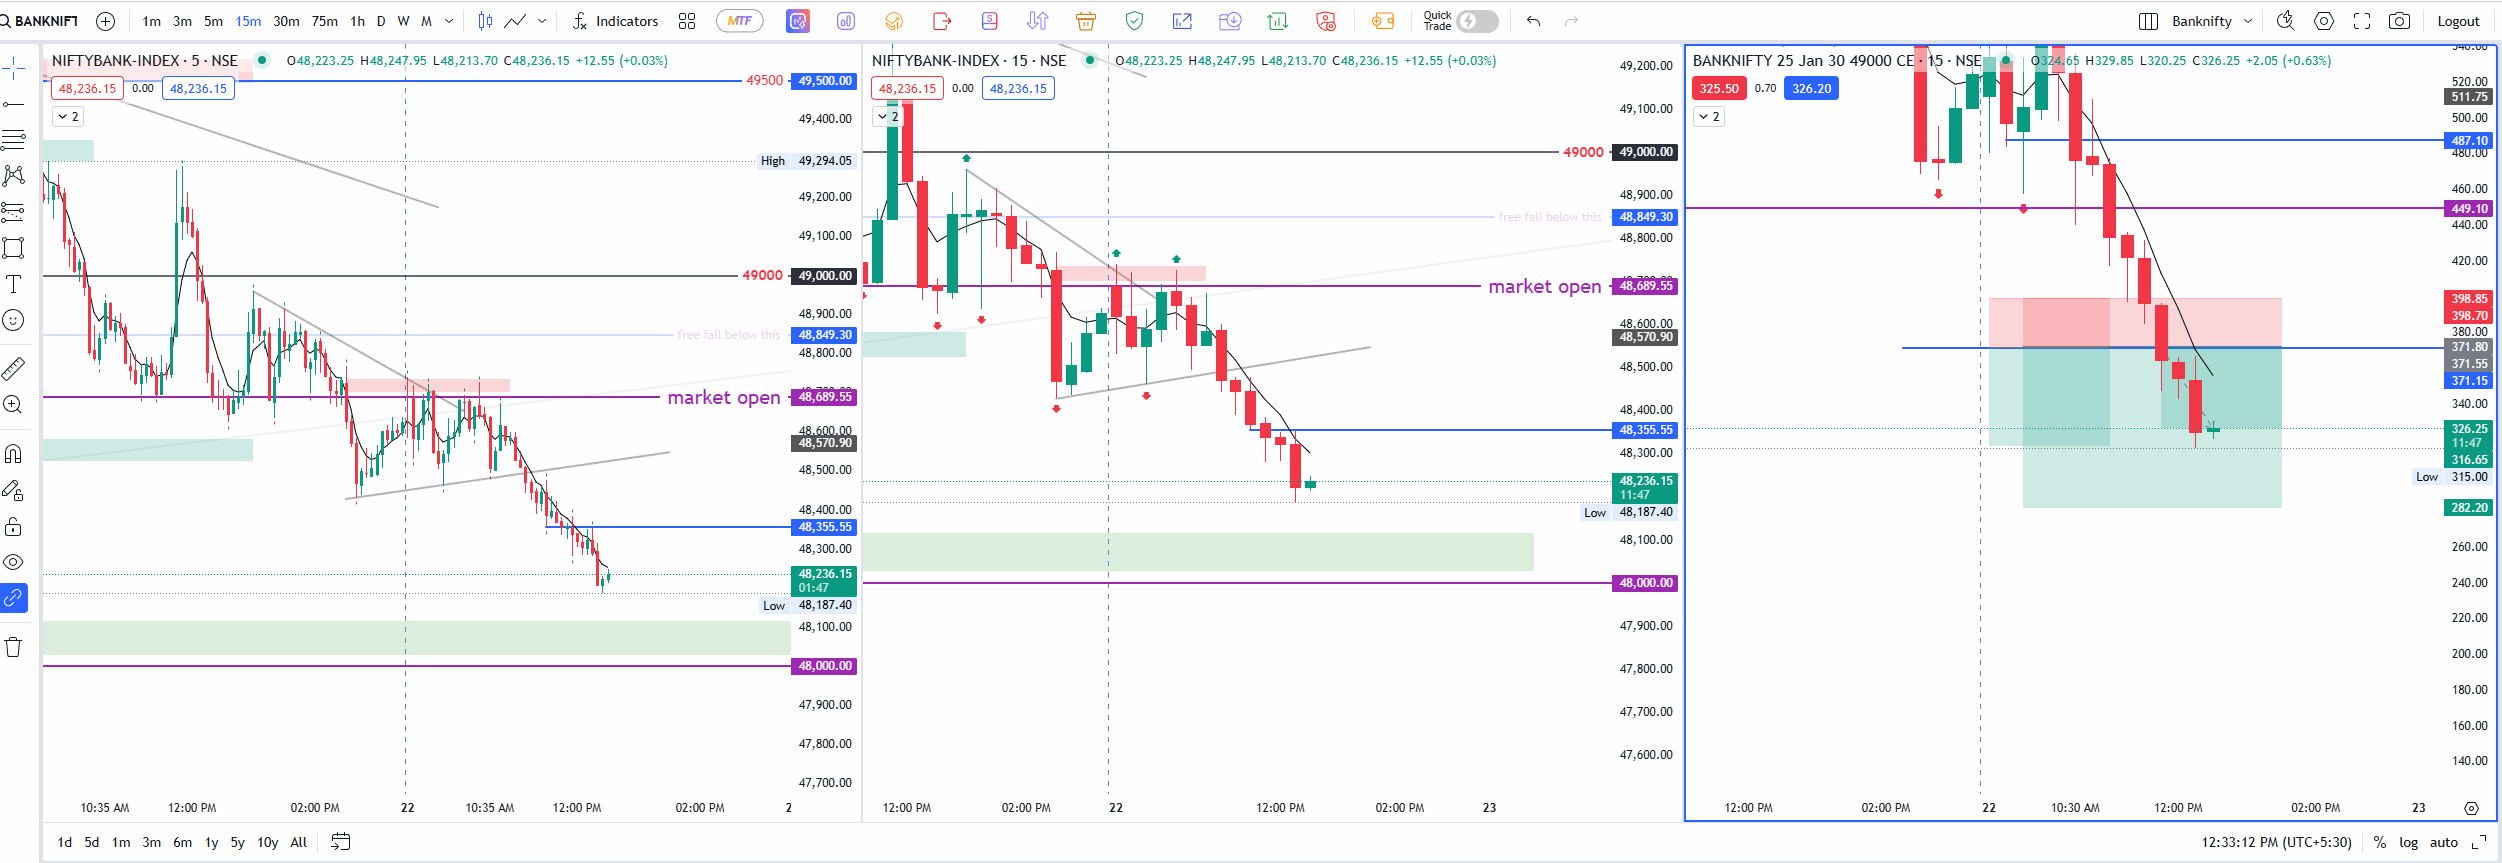This screenshot has width=2502, height=863.
Task: Switch to the 5m timeframe
Action: pos(213,21)
